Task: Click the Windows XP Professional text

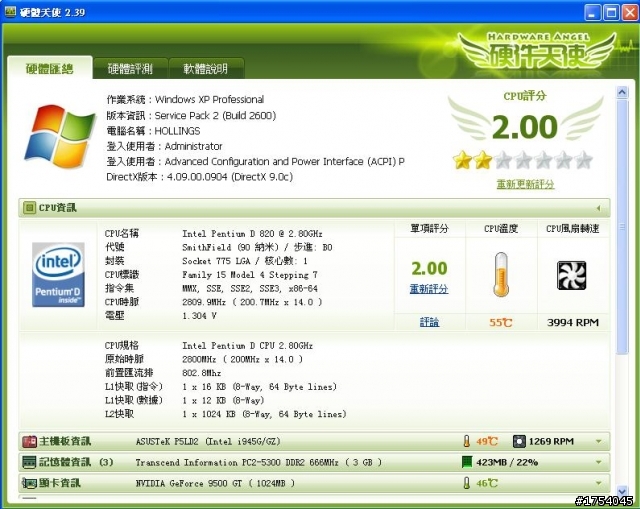Action: (x=209, y=100)
